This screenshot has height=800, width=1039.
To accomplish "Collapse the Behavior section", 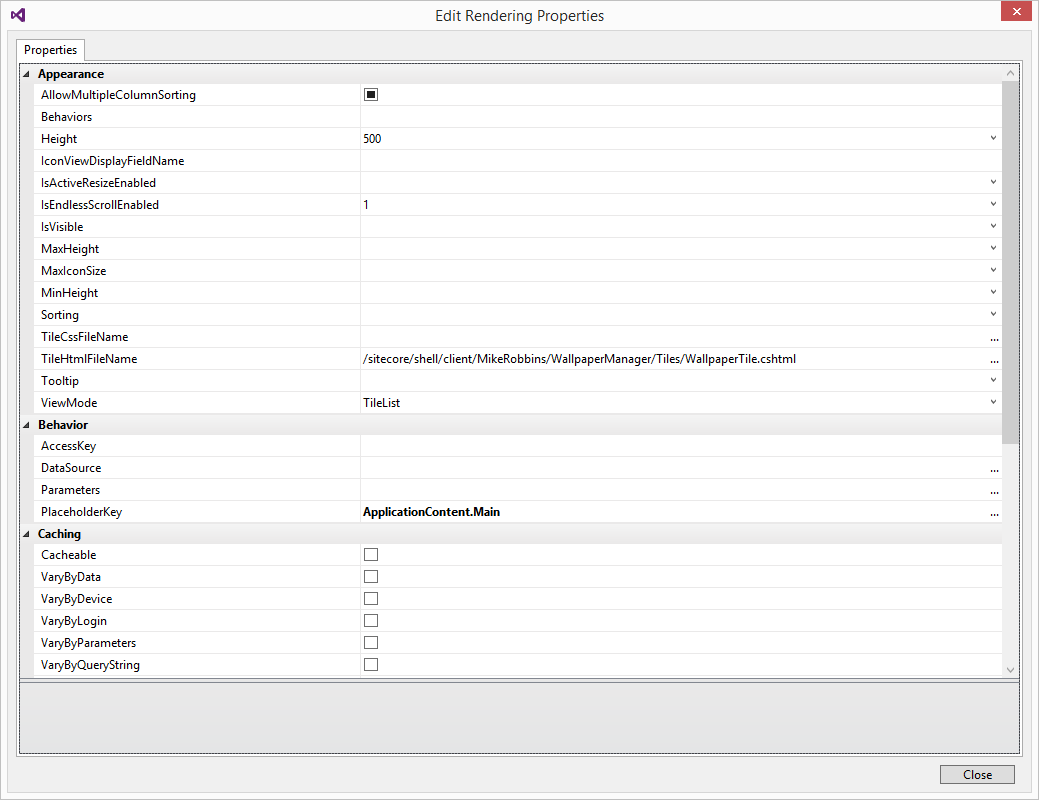I will (x=27, y=425).
